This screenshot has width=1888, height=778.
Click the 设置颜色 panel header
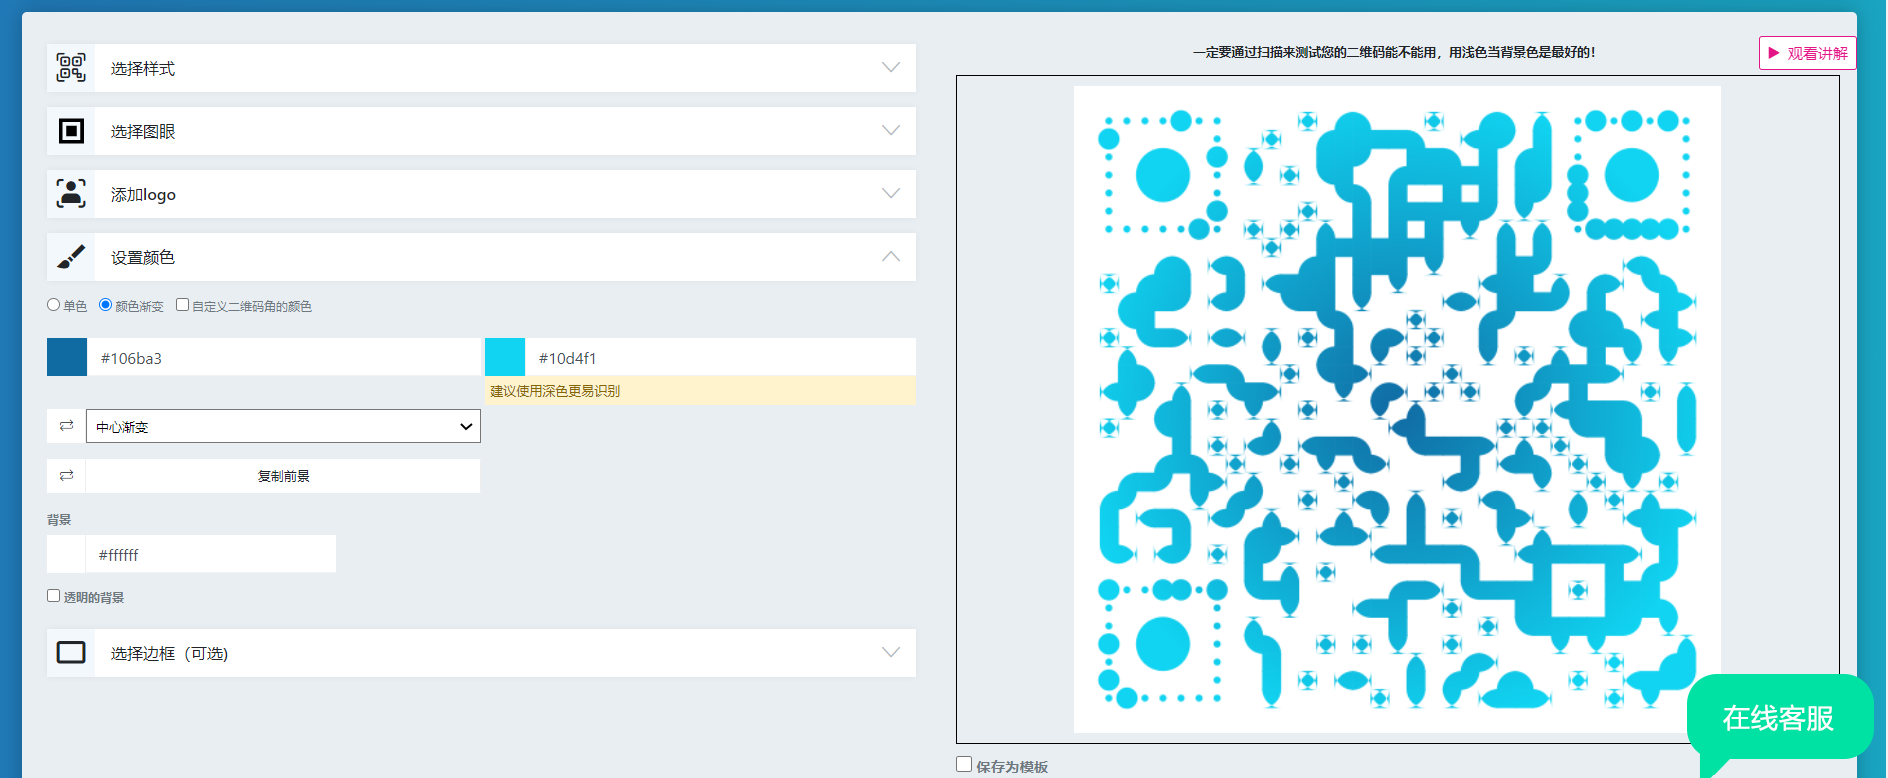[x=481, y=257]
